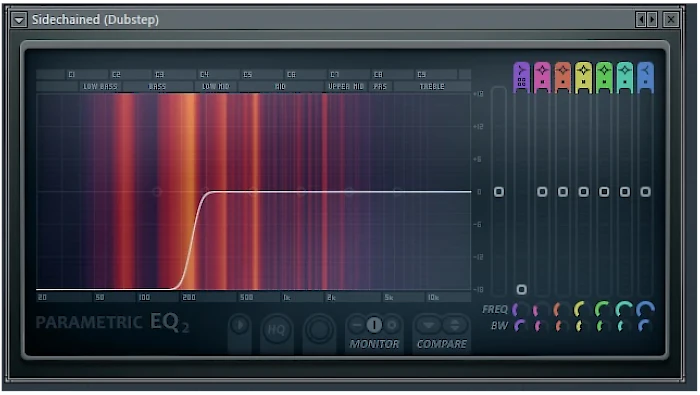Click the LOW BASS range label
700x395 pixels.
(x=100, y=87)
